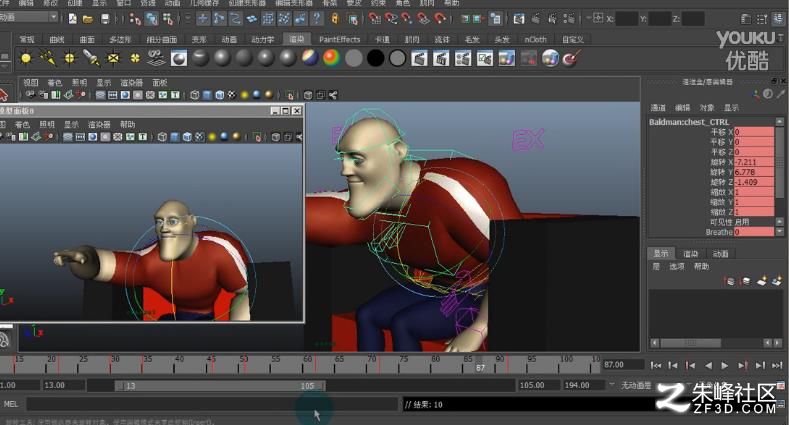
Task: Click select camera icon in main viewport toolbar
Action: 30,95
